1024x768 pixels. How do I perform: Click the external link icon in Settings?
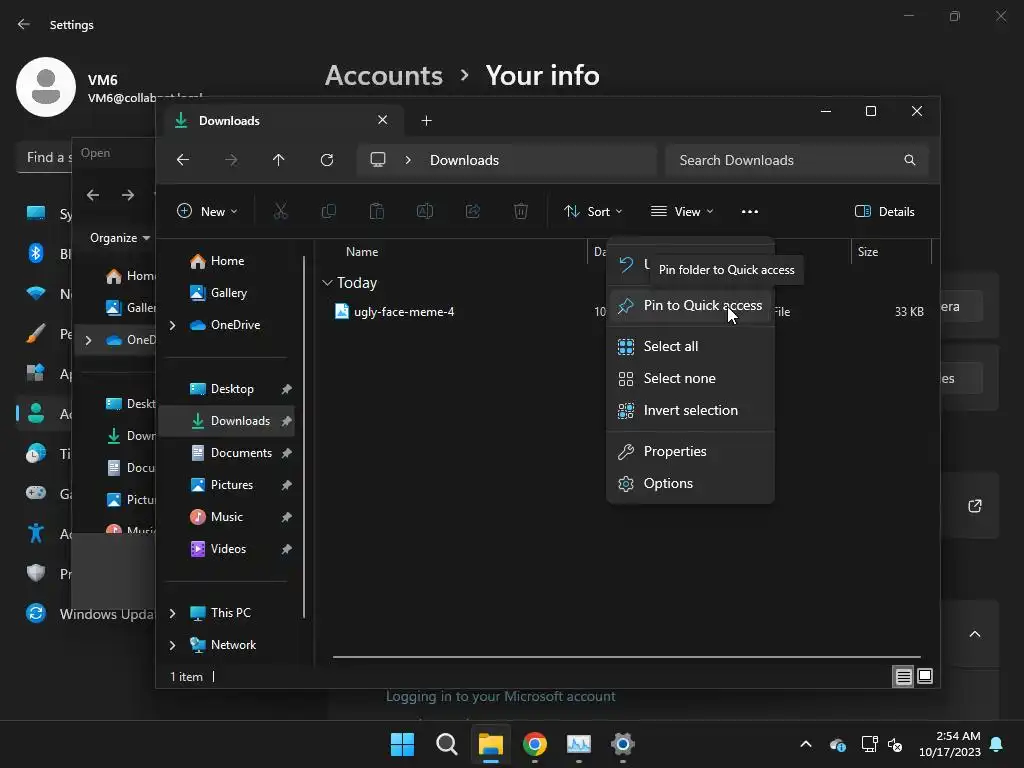tap(974, 505)
